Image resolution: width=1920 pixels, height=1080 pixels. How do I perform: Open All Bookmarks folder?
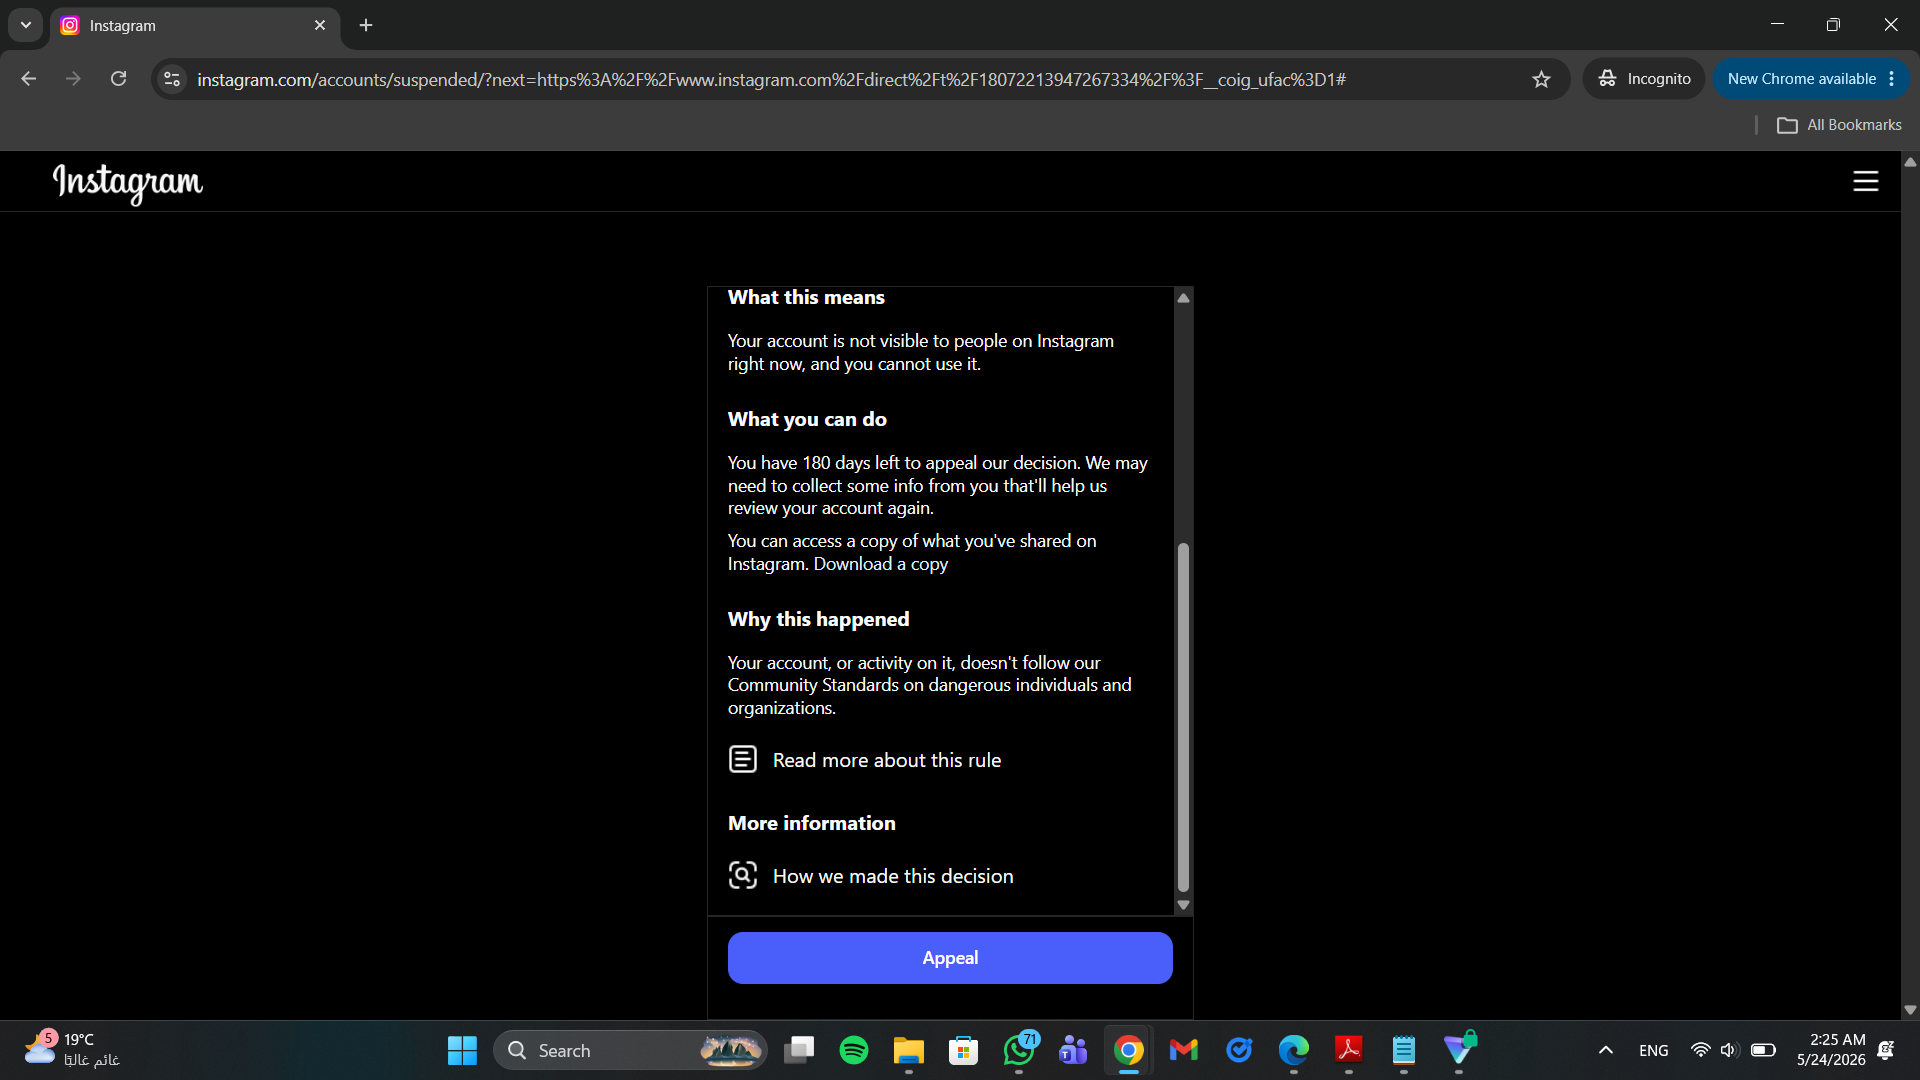[x=1840, y=125]
